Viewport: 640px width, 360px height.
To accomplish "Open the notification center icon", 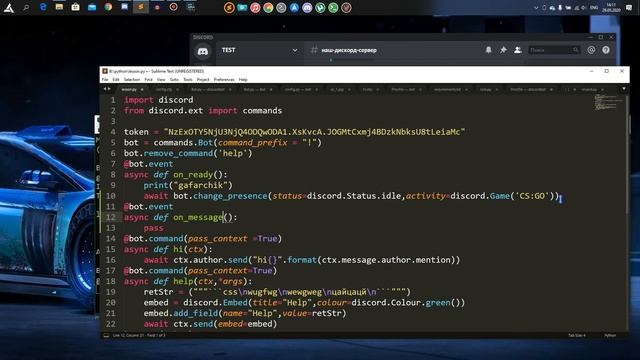I will coord(629,8).
